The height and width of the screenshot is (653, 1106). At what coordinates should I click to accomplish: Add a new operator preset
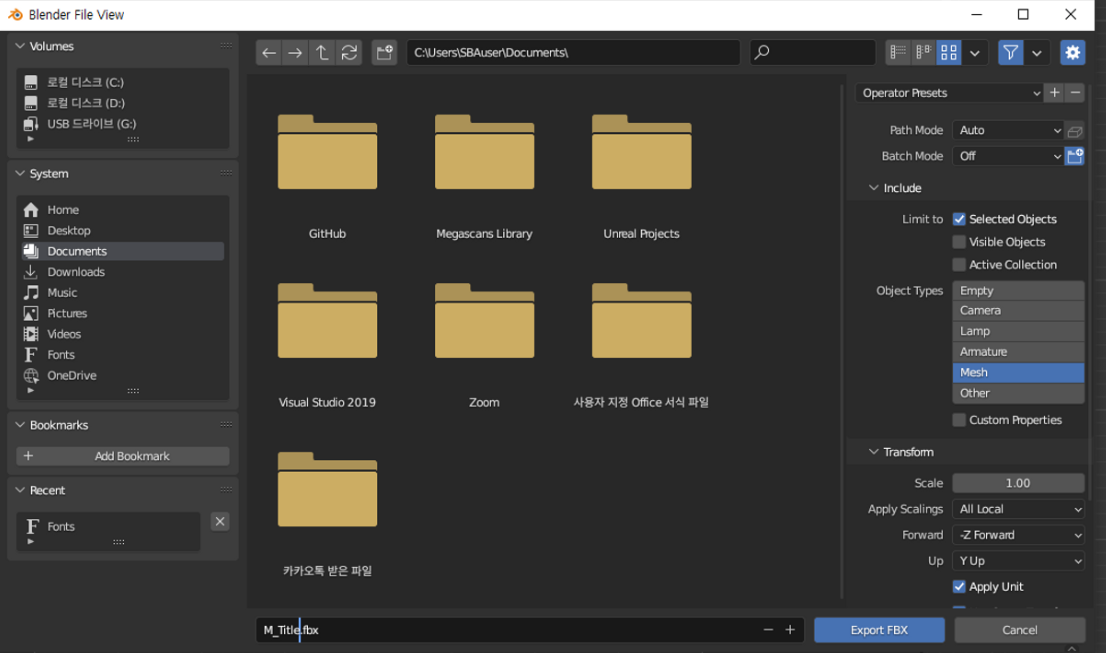point(1055,93)
